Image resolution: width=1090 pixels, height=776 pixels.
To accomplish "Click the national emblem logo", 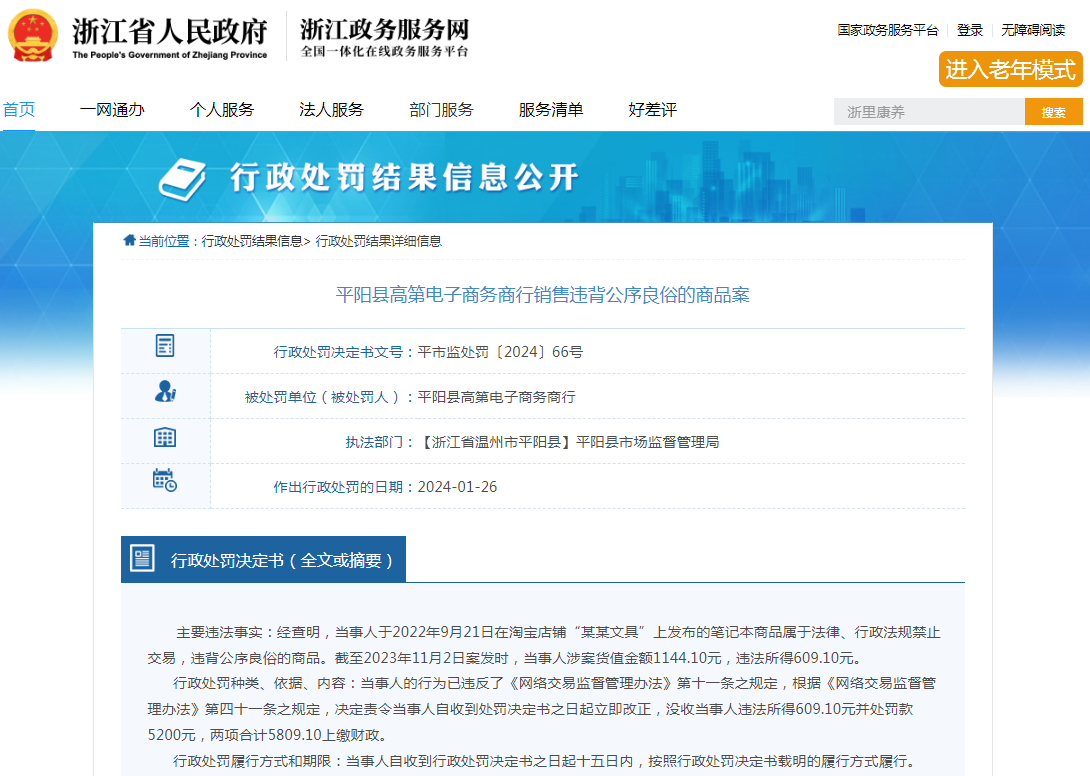I will (x=33, y=36).
